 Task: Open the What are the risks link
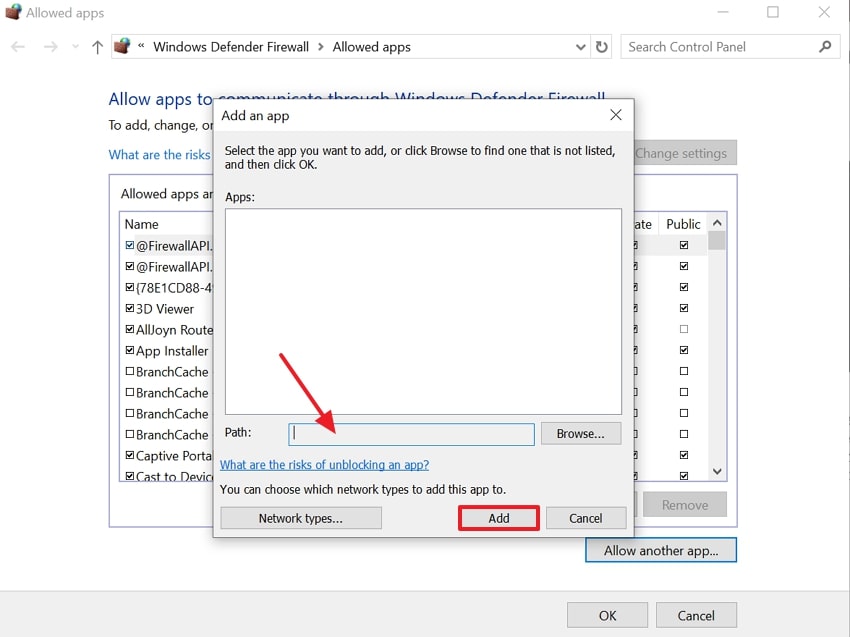point(159,155)
